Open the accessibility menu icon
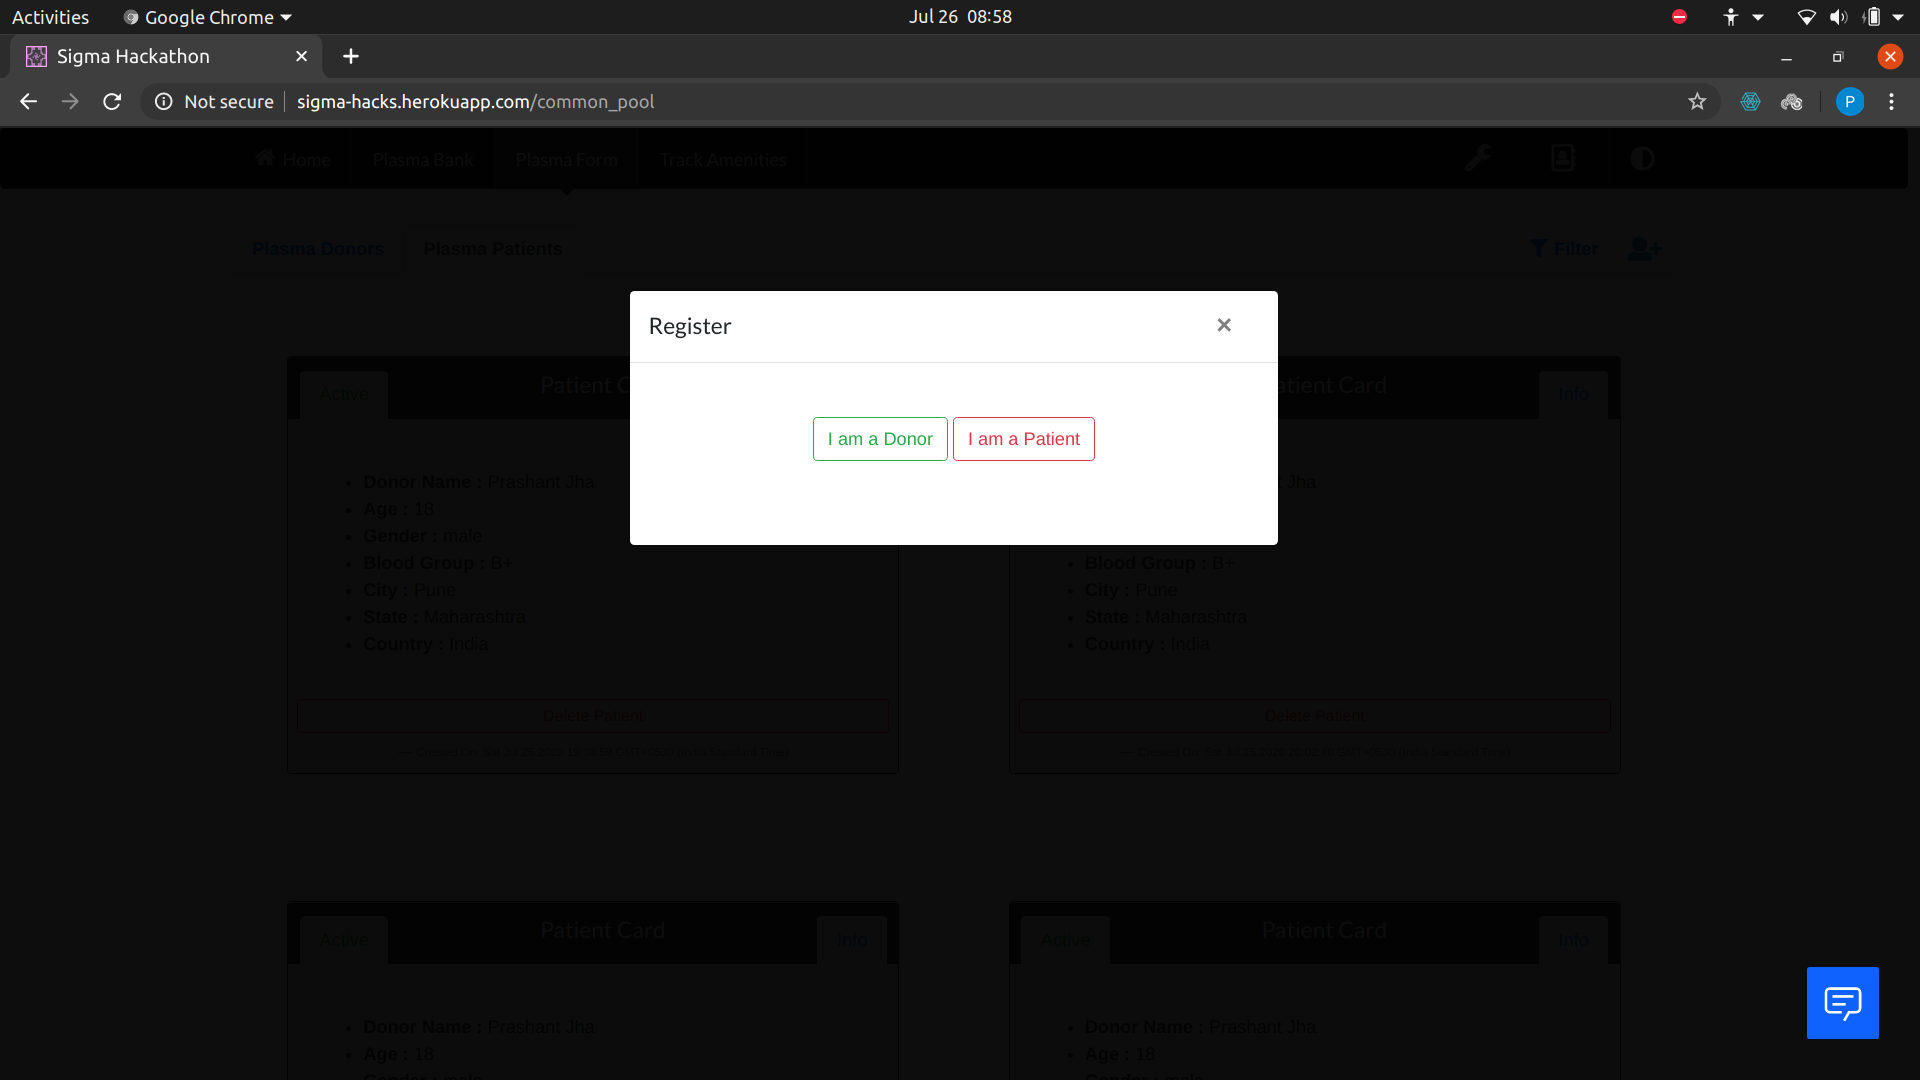 [x=1731, y=17]
